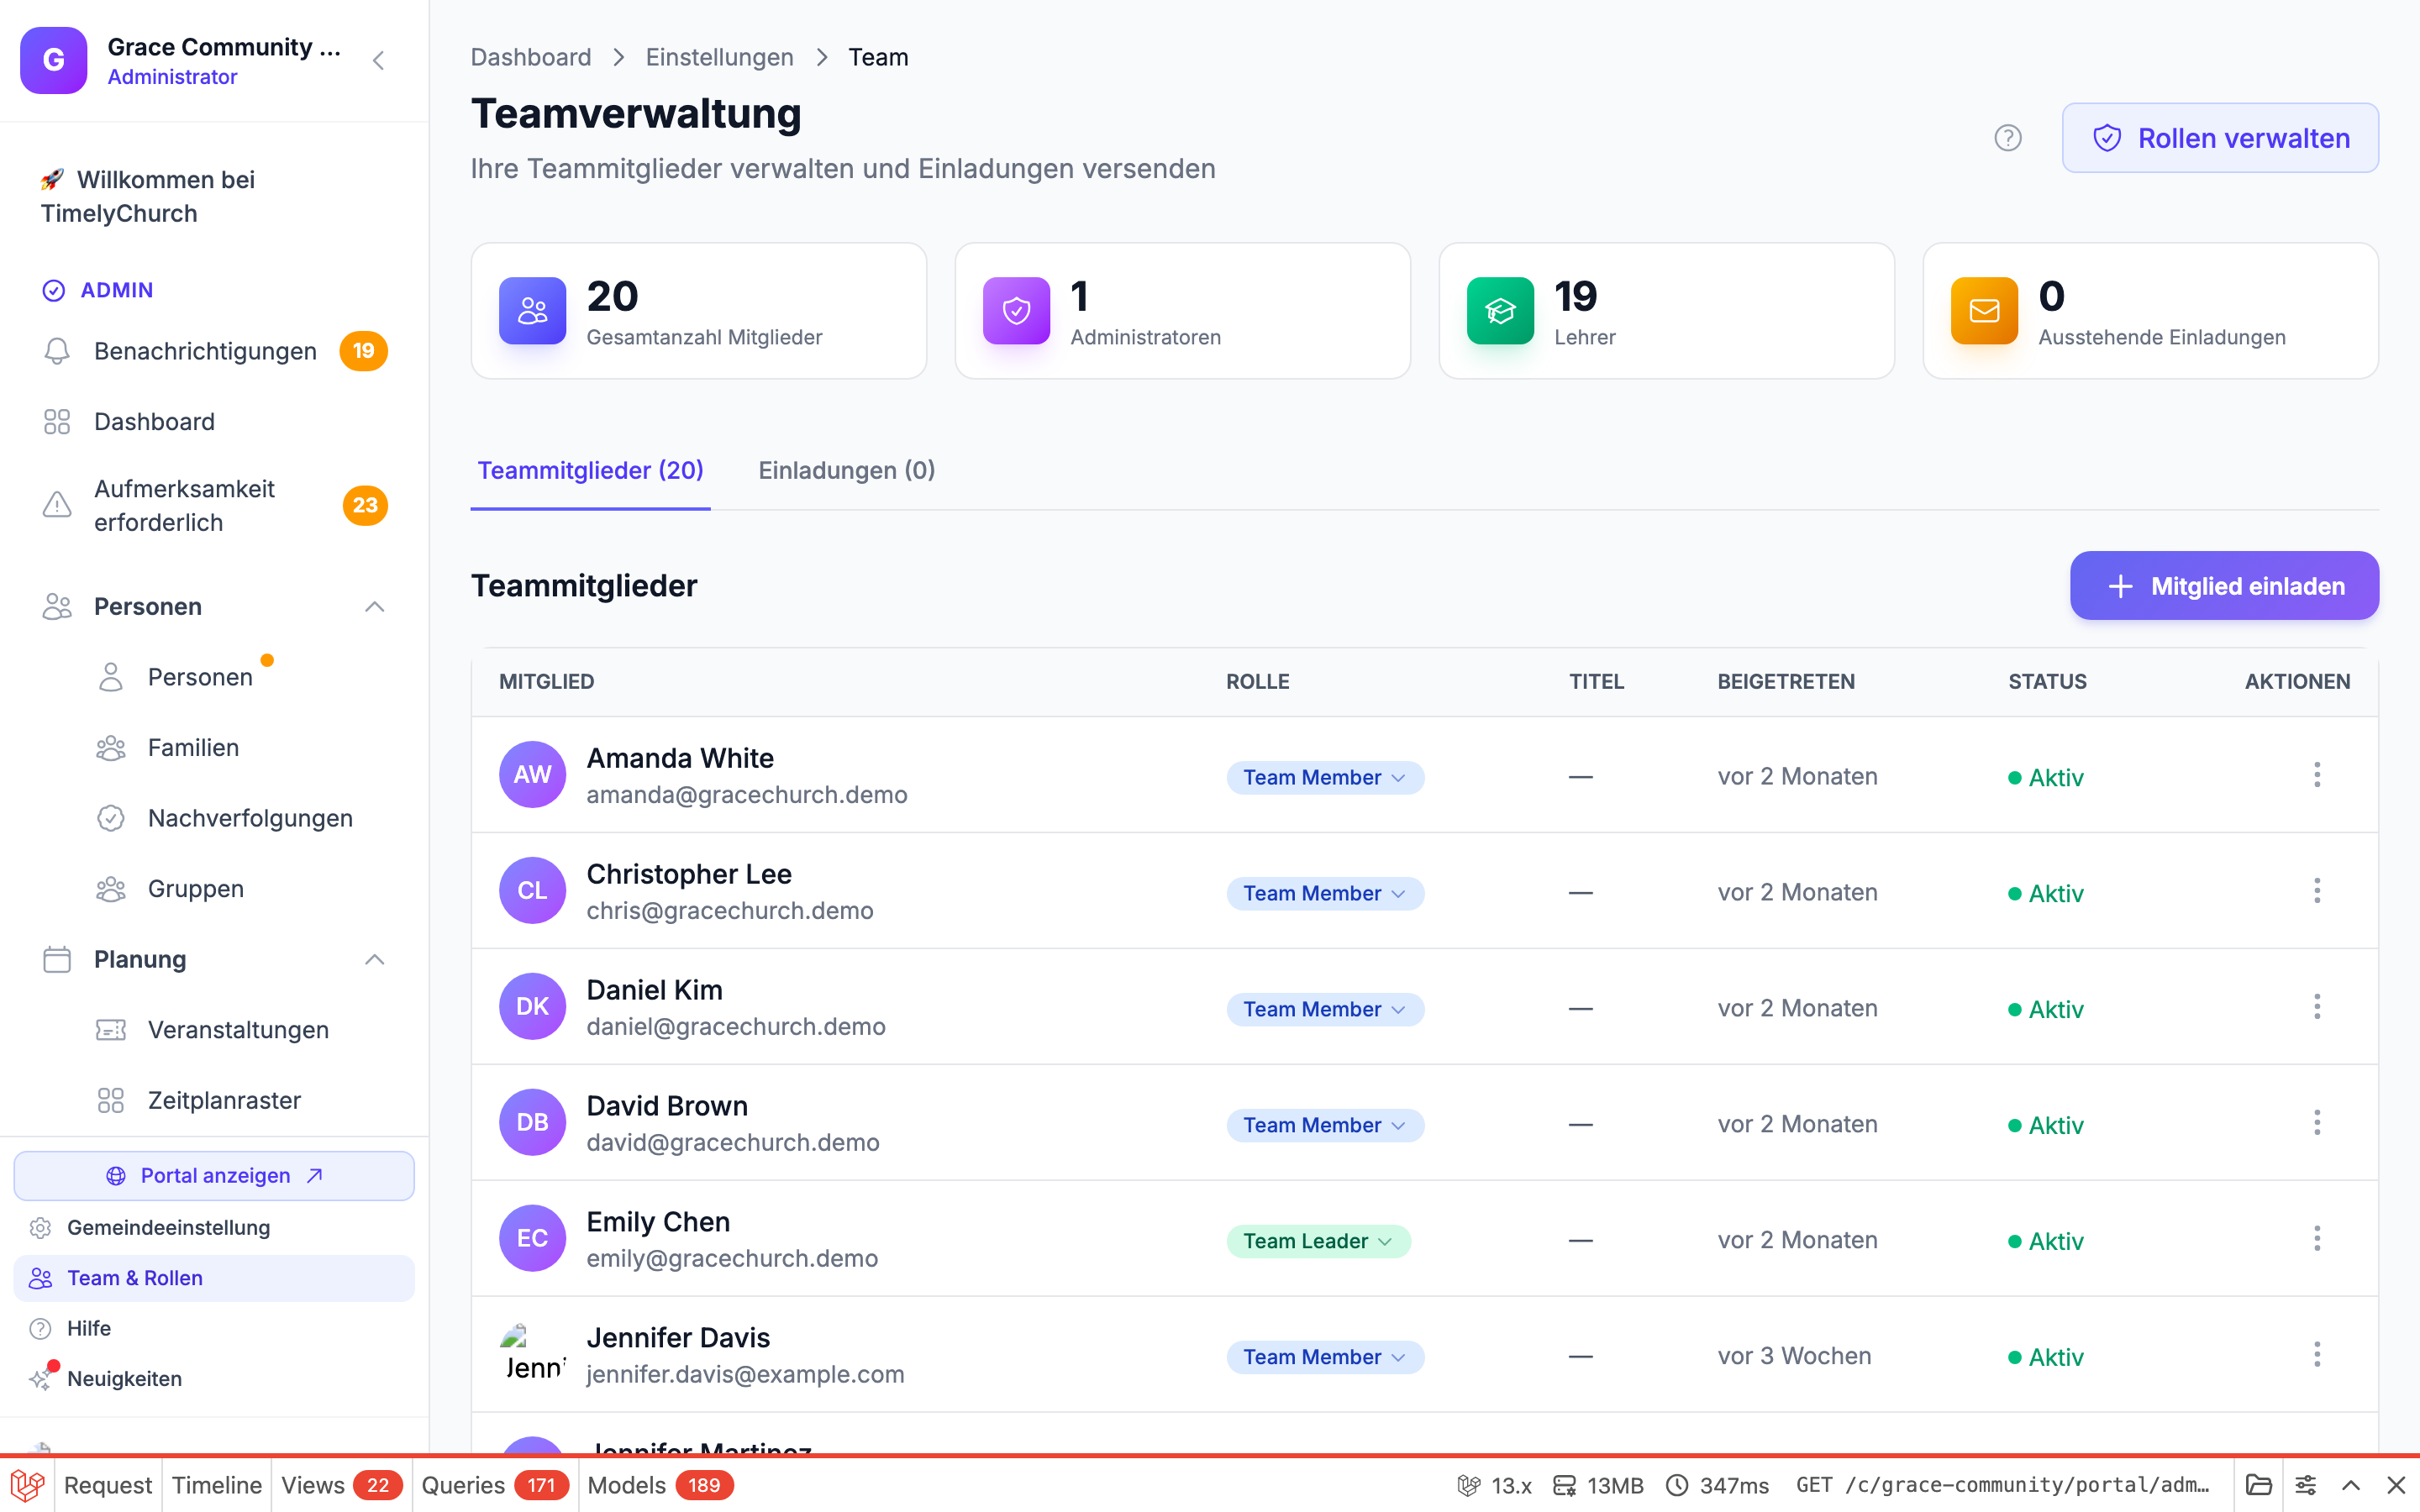Image resolution: width=2420 pixels, height=1512 pixels.
Task: Click the Lehrer graduation cap icon
Action: [1501, 311]
